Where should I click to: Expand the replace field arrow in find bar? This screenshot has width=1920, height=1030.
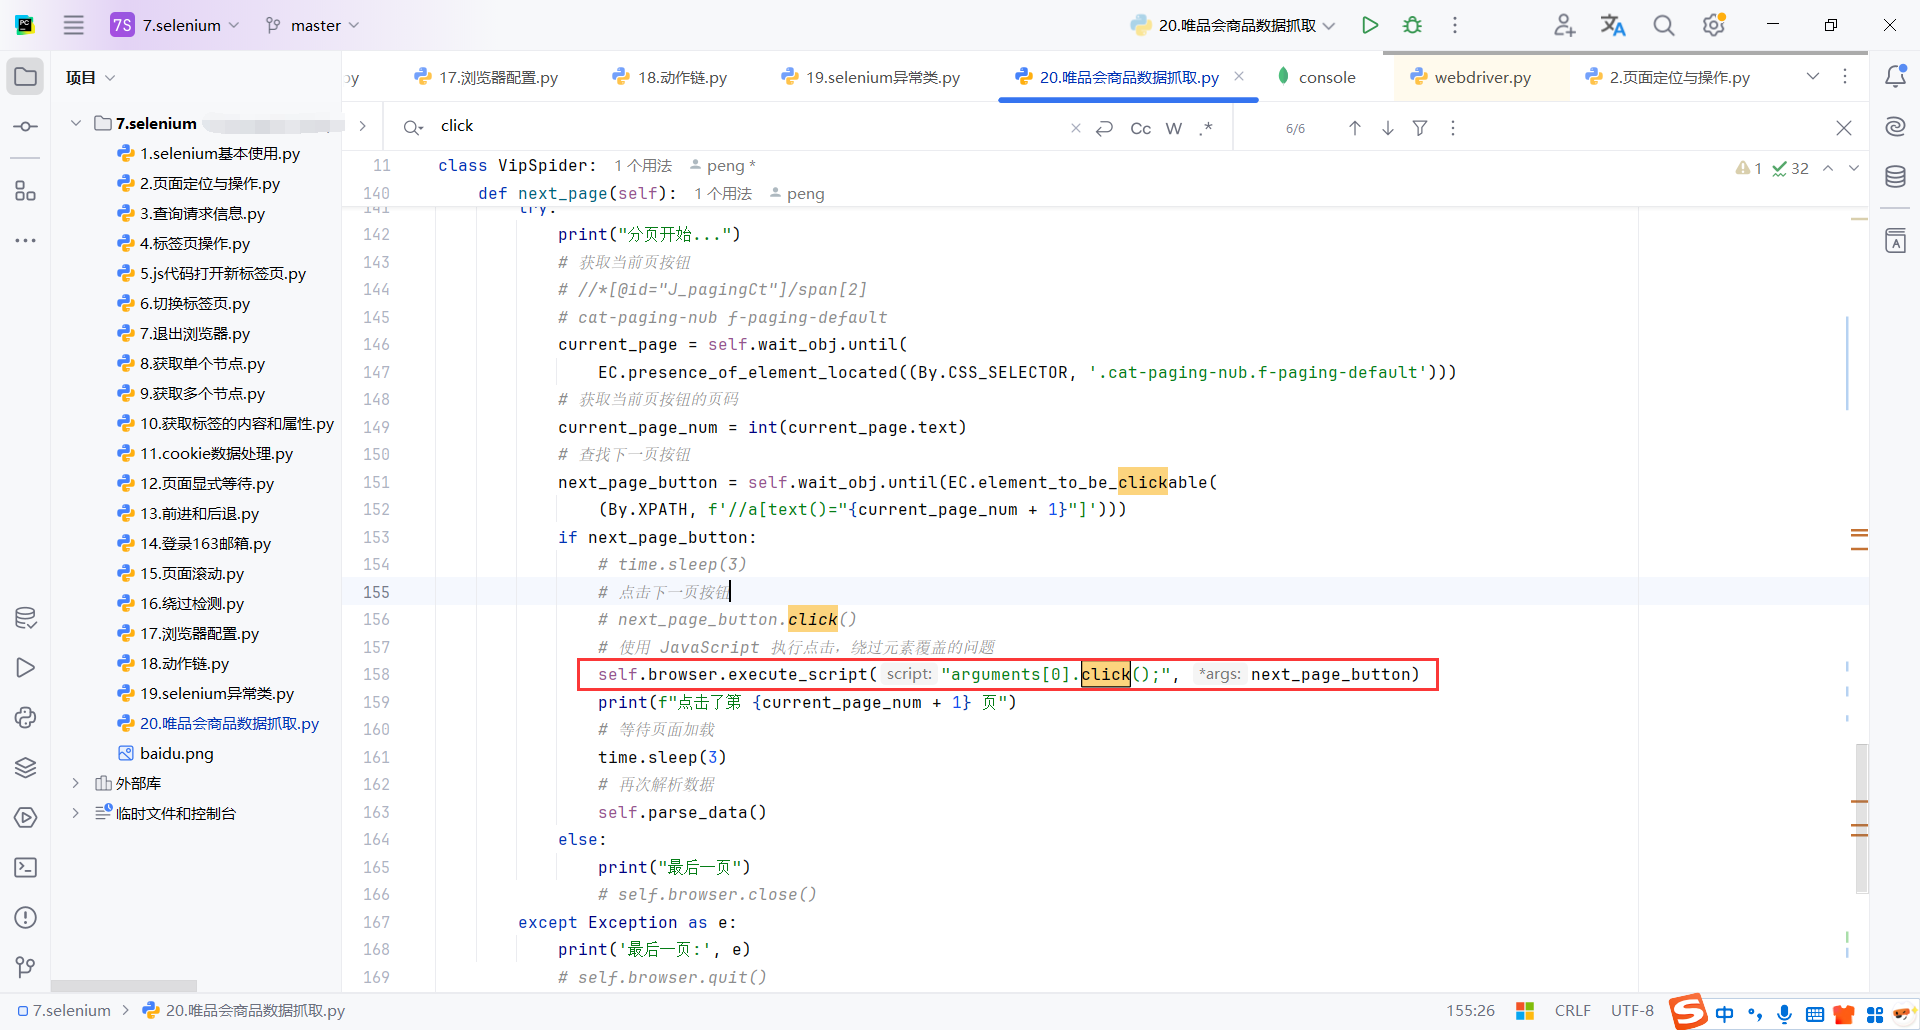pos(363,126)
